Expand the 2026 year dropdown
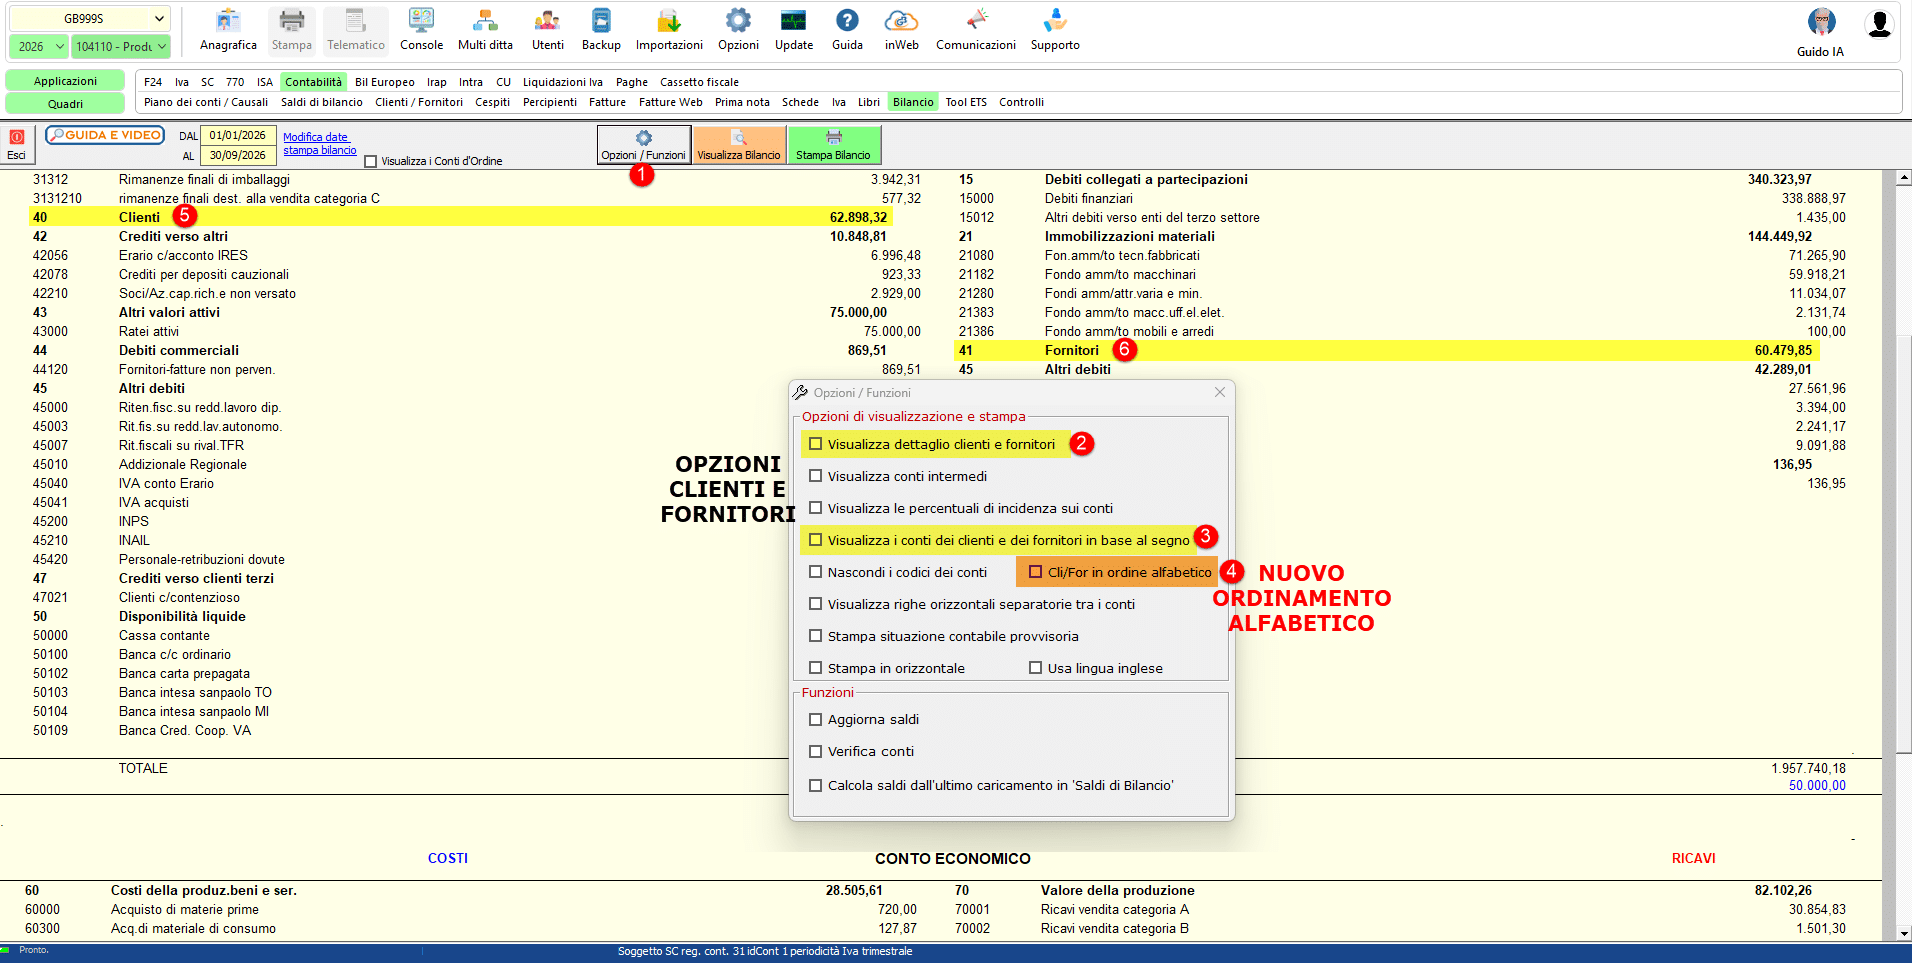The image size is (1912, 963). [39, 46]
